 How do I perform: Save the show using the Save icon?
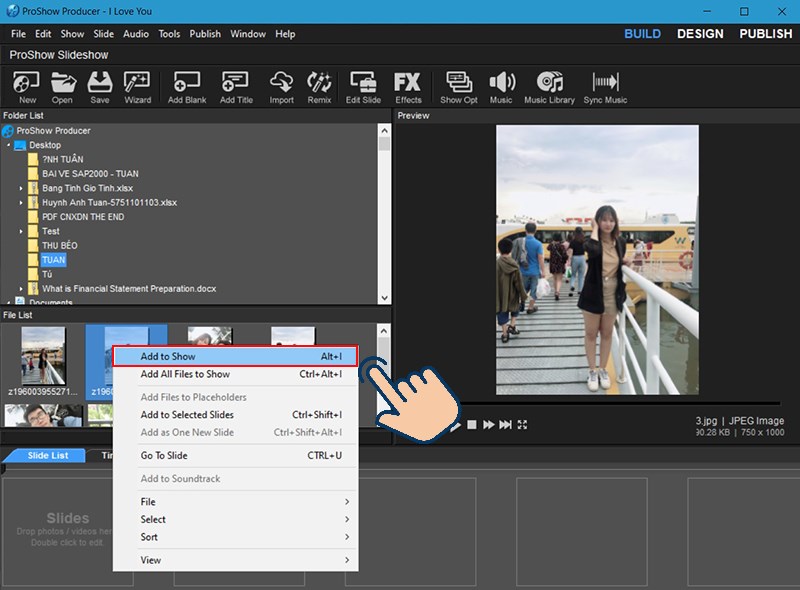coord(99,87)
